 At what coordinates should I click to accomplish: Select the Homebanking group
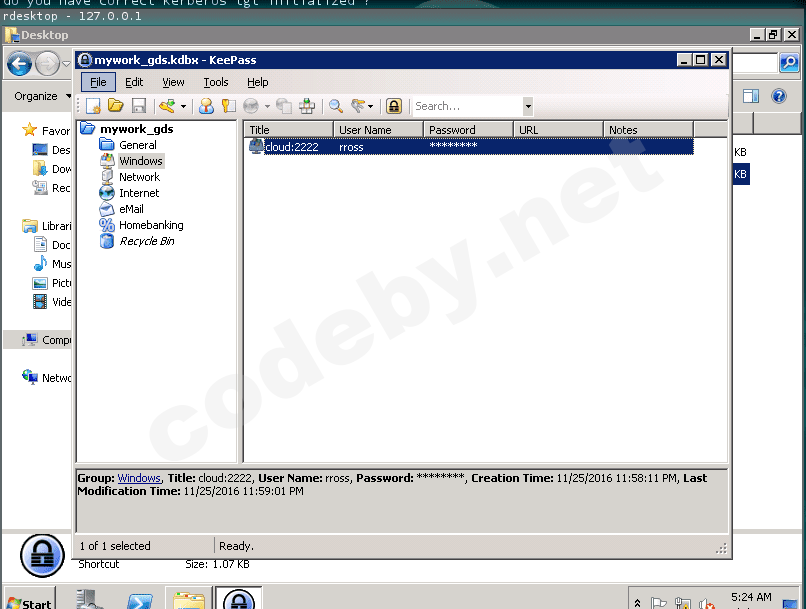(x=151, y=225)
